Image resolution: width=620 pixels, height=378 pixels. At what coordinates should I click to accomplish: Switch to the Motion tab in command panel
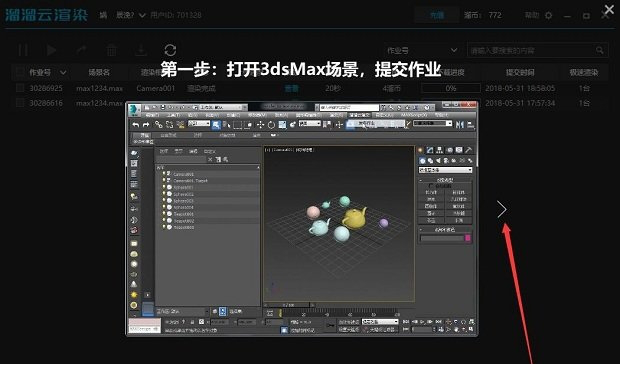tap(450, 150)
